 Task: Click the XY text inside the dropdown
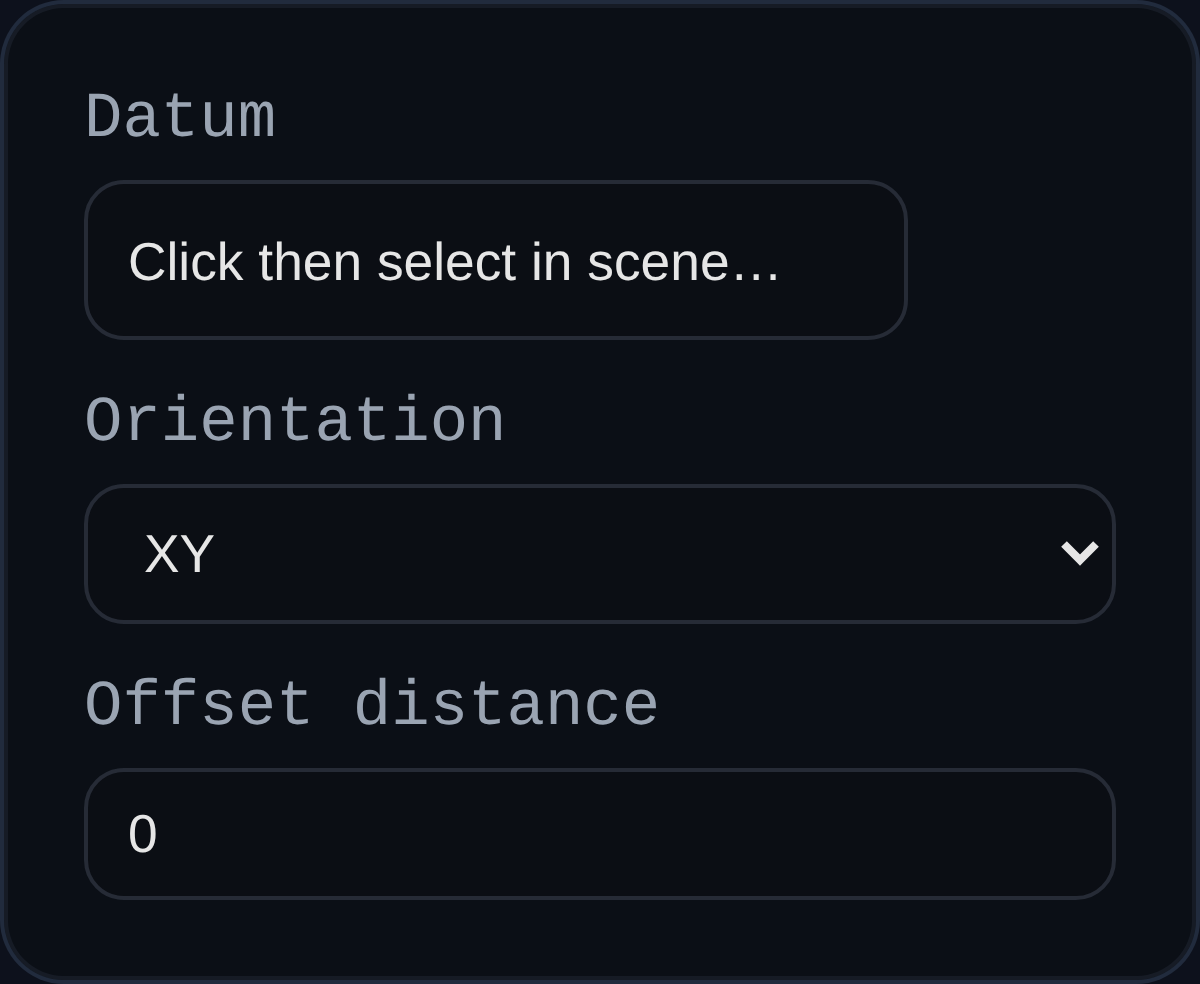180,553
